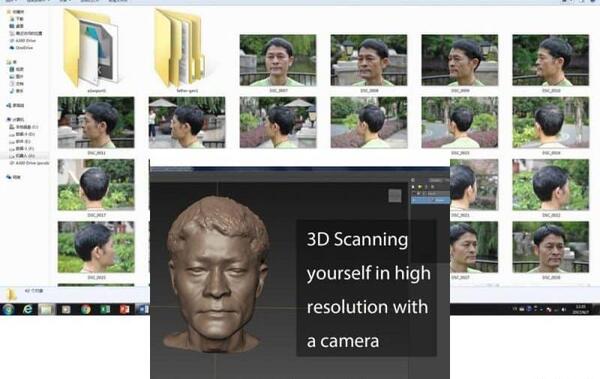This screenshot has height=379, width=600.
Task: Open the media player taskbar icon
Action: tap(66, 309)
